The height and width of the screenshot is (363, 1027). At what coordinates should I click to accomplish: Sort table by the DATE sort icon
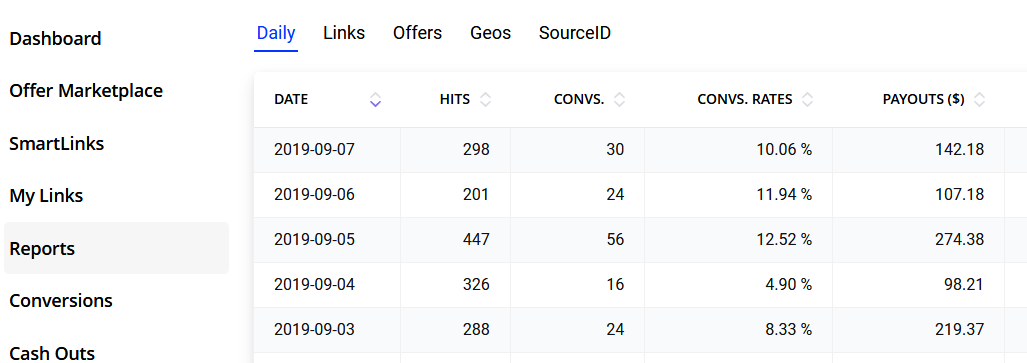tap(375, 100)
